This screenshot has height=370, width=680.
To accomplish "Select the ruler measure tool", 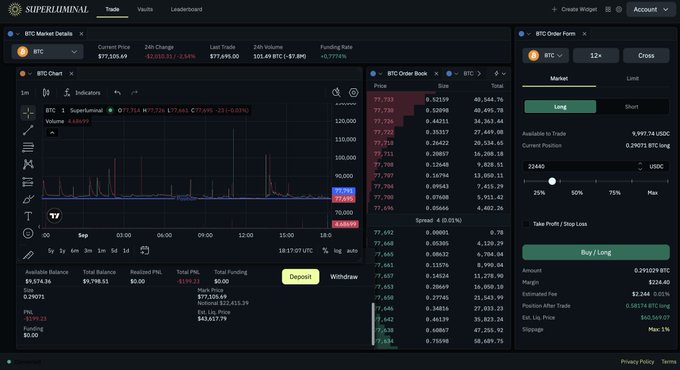I will [x=28, y=255].
